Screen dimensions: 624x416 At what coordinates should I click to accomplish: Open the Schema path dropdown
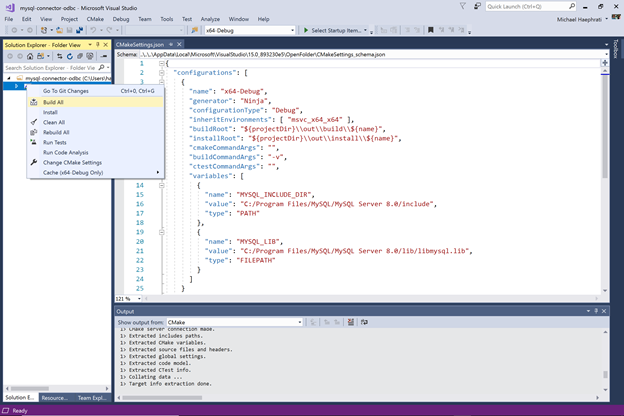click(x=606, y=55)
